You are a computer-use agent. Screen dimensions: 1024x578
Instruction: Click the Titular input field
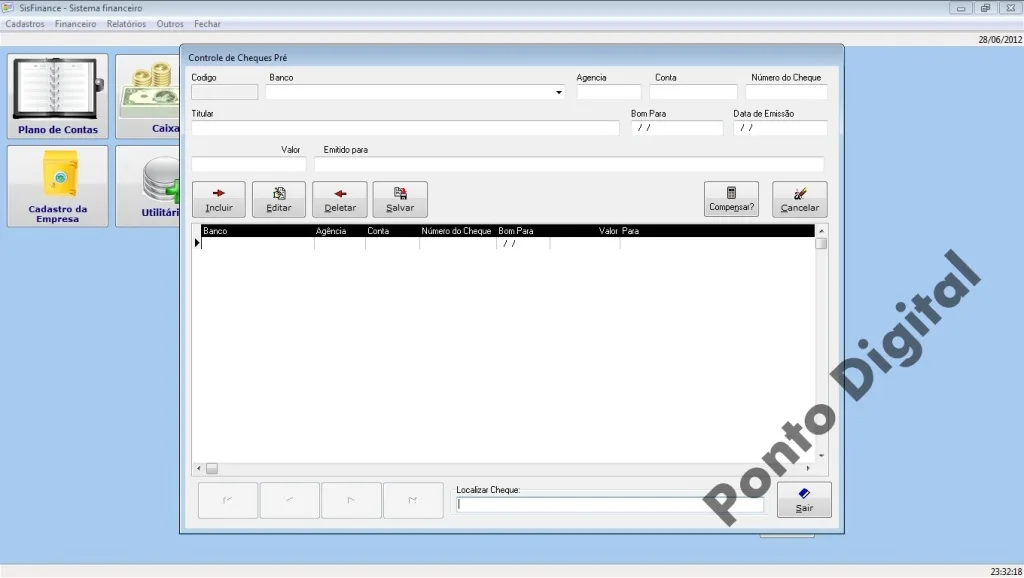pyautogui.click(x=405, y=128)
